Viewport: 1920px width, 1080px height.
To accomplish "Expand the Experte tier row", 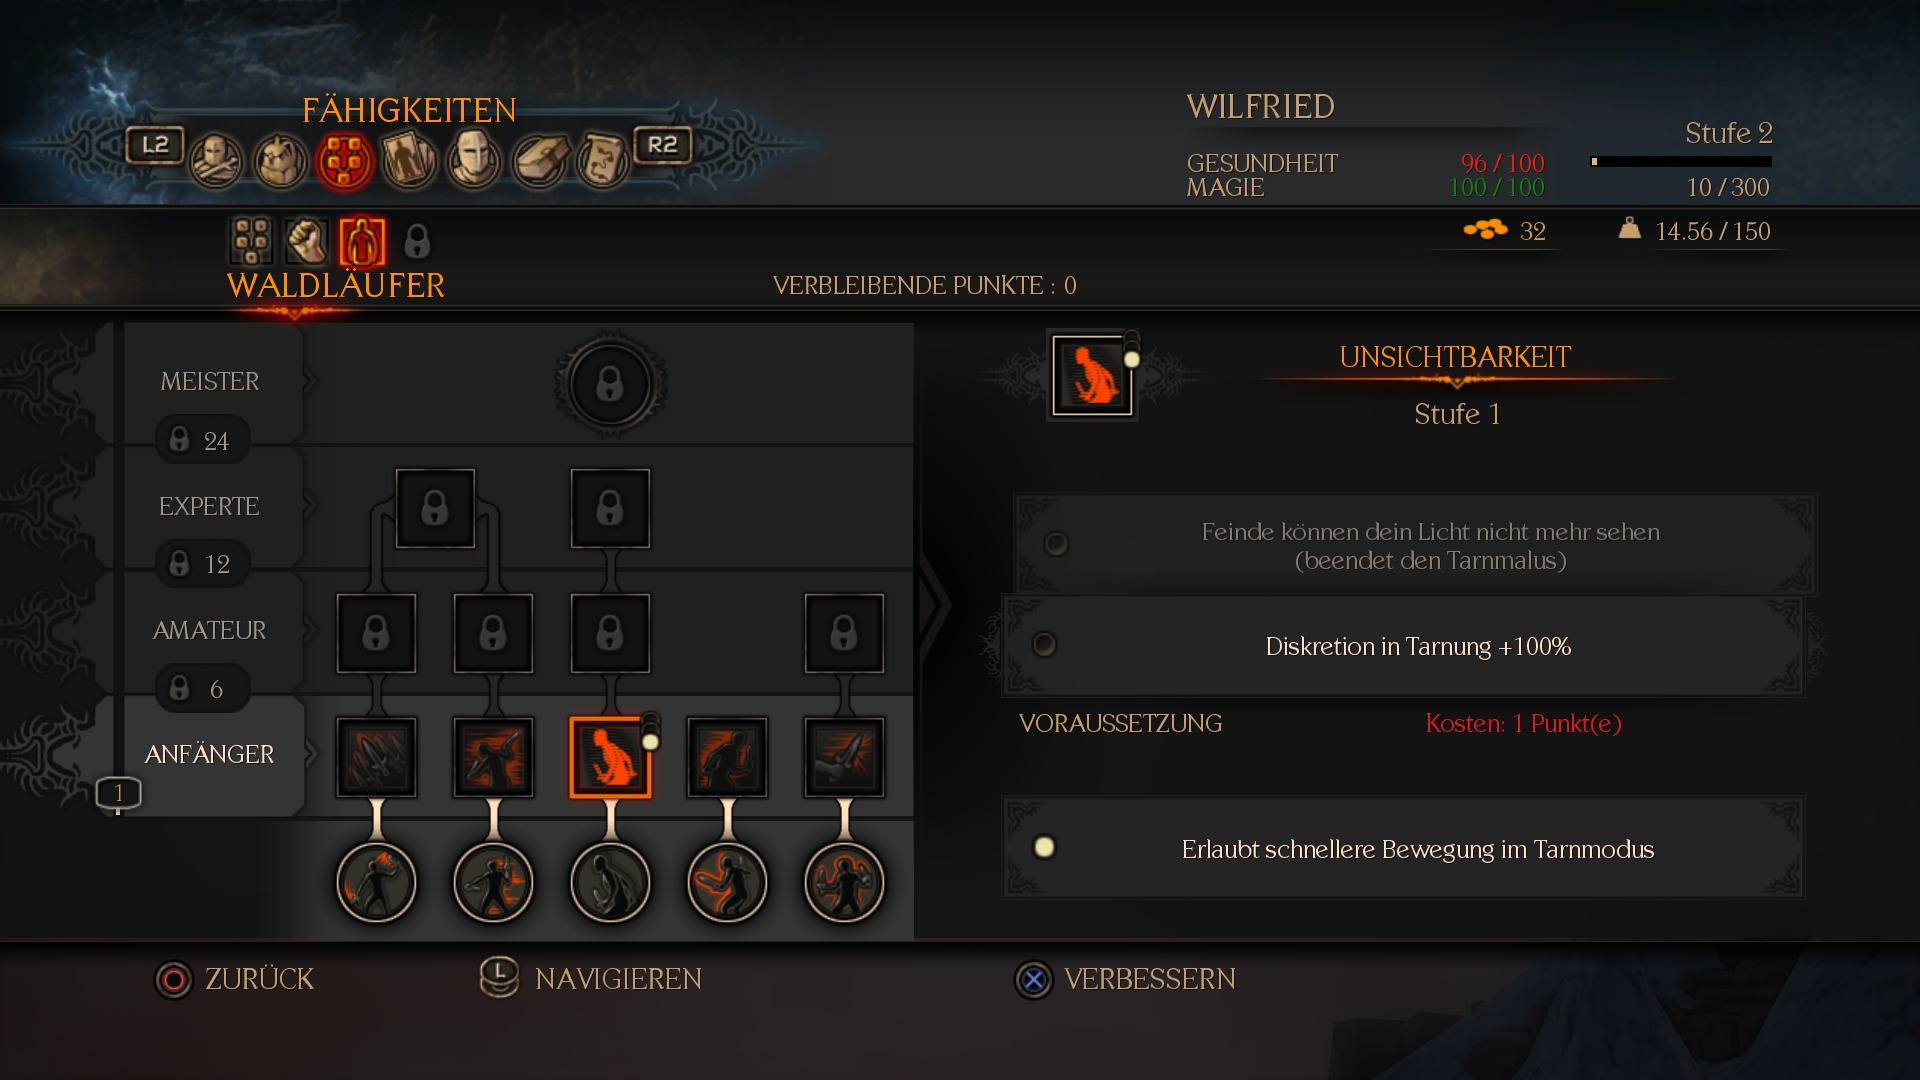I will coord(210,507).
